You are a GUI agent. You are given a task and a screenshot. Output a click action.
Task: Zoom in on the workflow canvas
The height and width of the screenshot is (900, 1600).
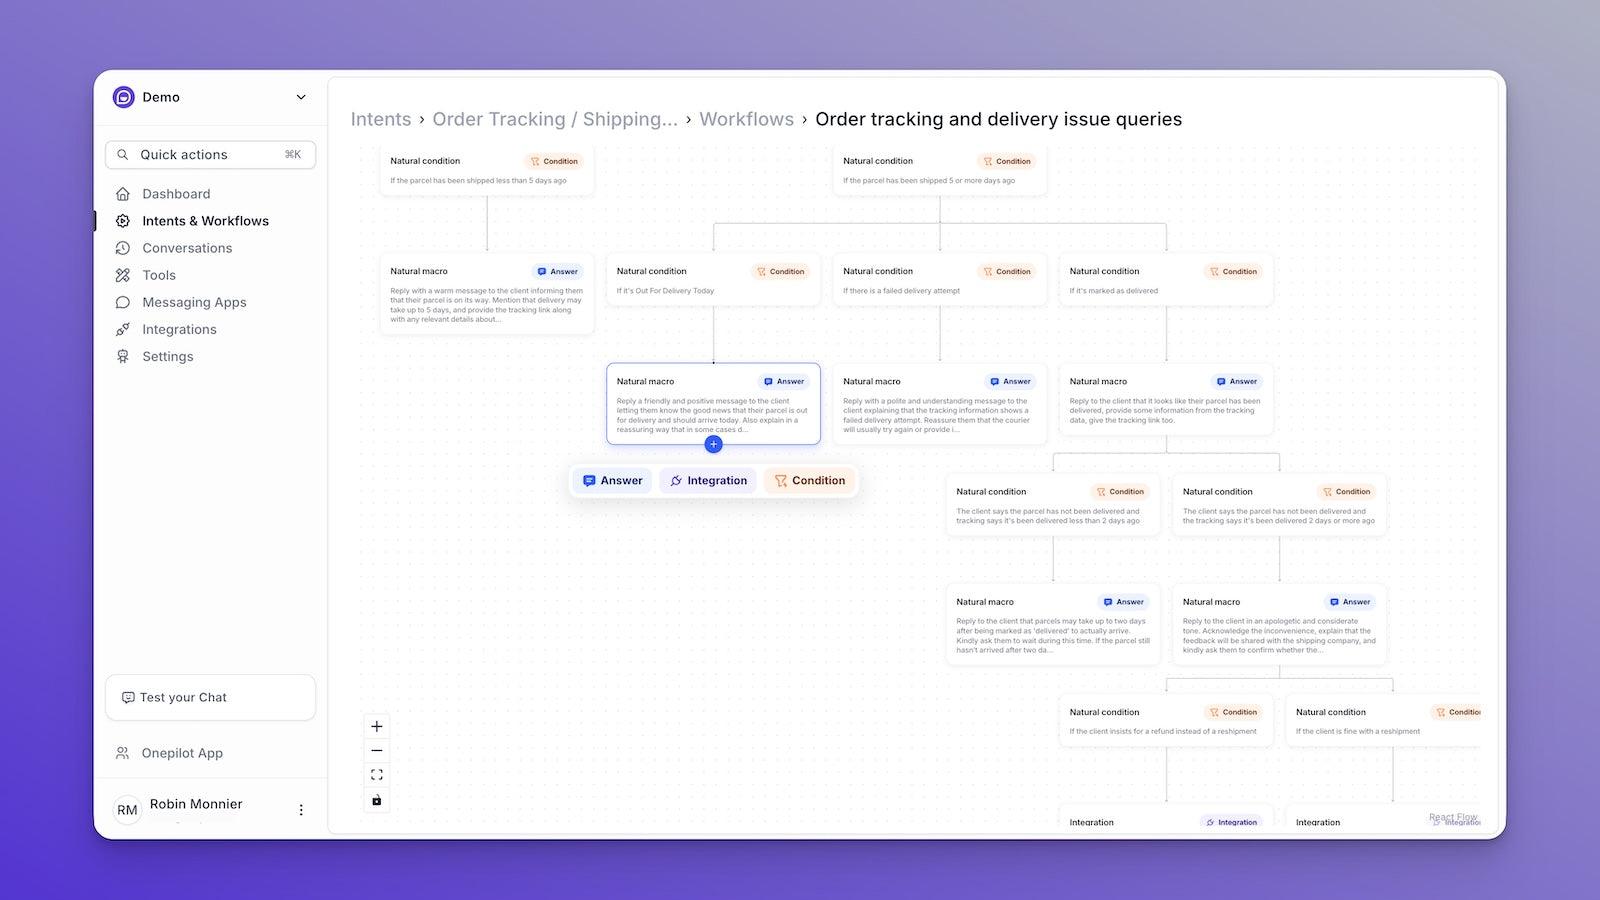pyautogui.click(x=376, y=726)
